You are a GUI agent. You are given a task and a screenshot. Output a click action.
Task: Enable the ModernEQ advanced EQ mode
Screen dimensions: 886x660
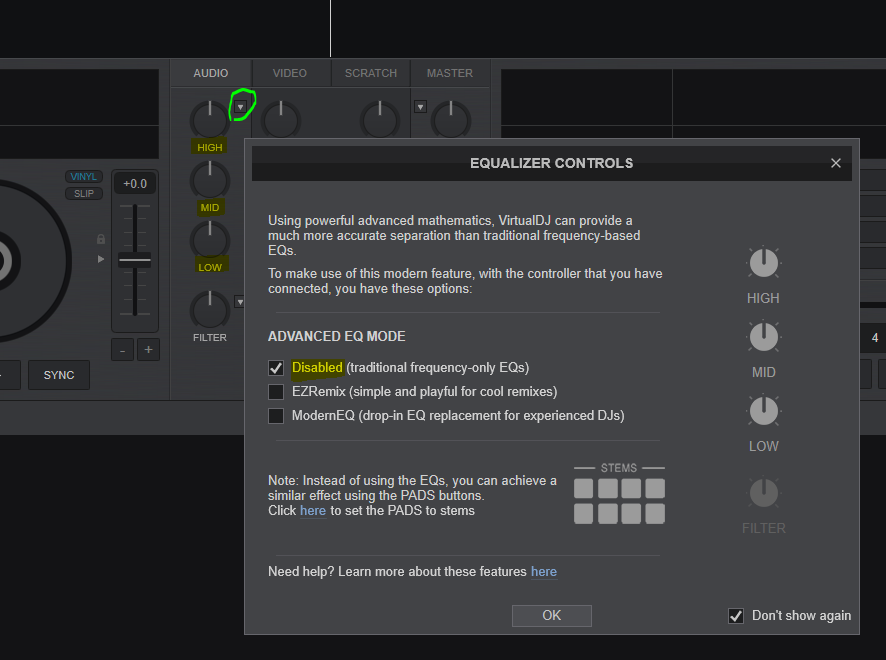[276, 416]
